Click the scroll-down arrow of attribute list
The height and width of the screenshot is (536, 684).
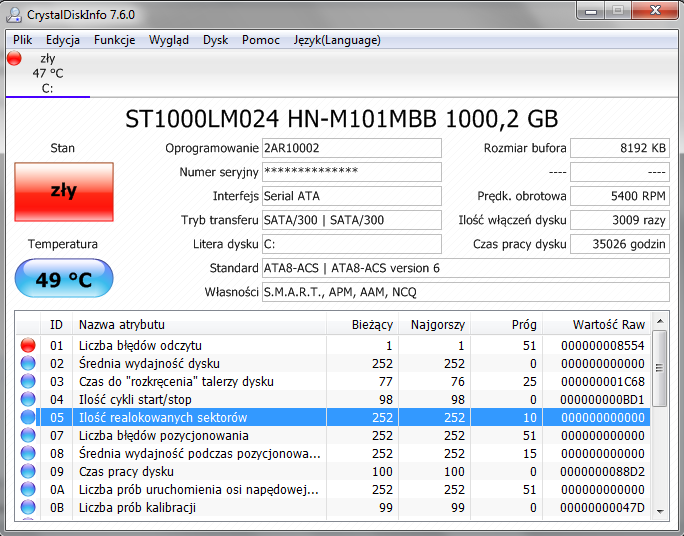660,511
